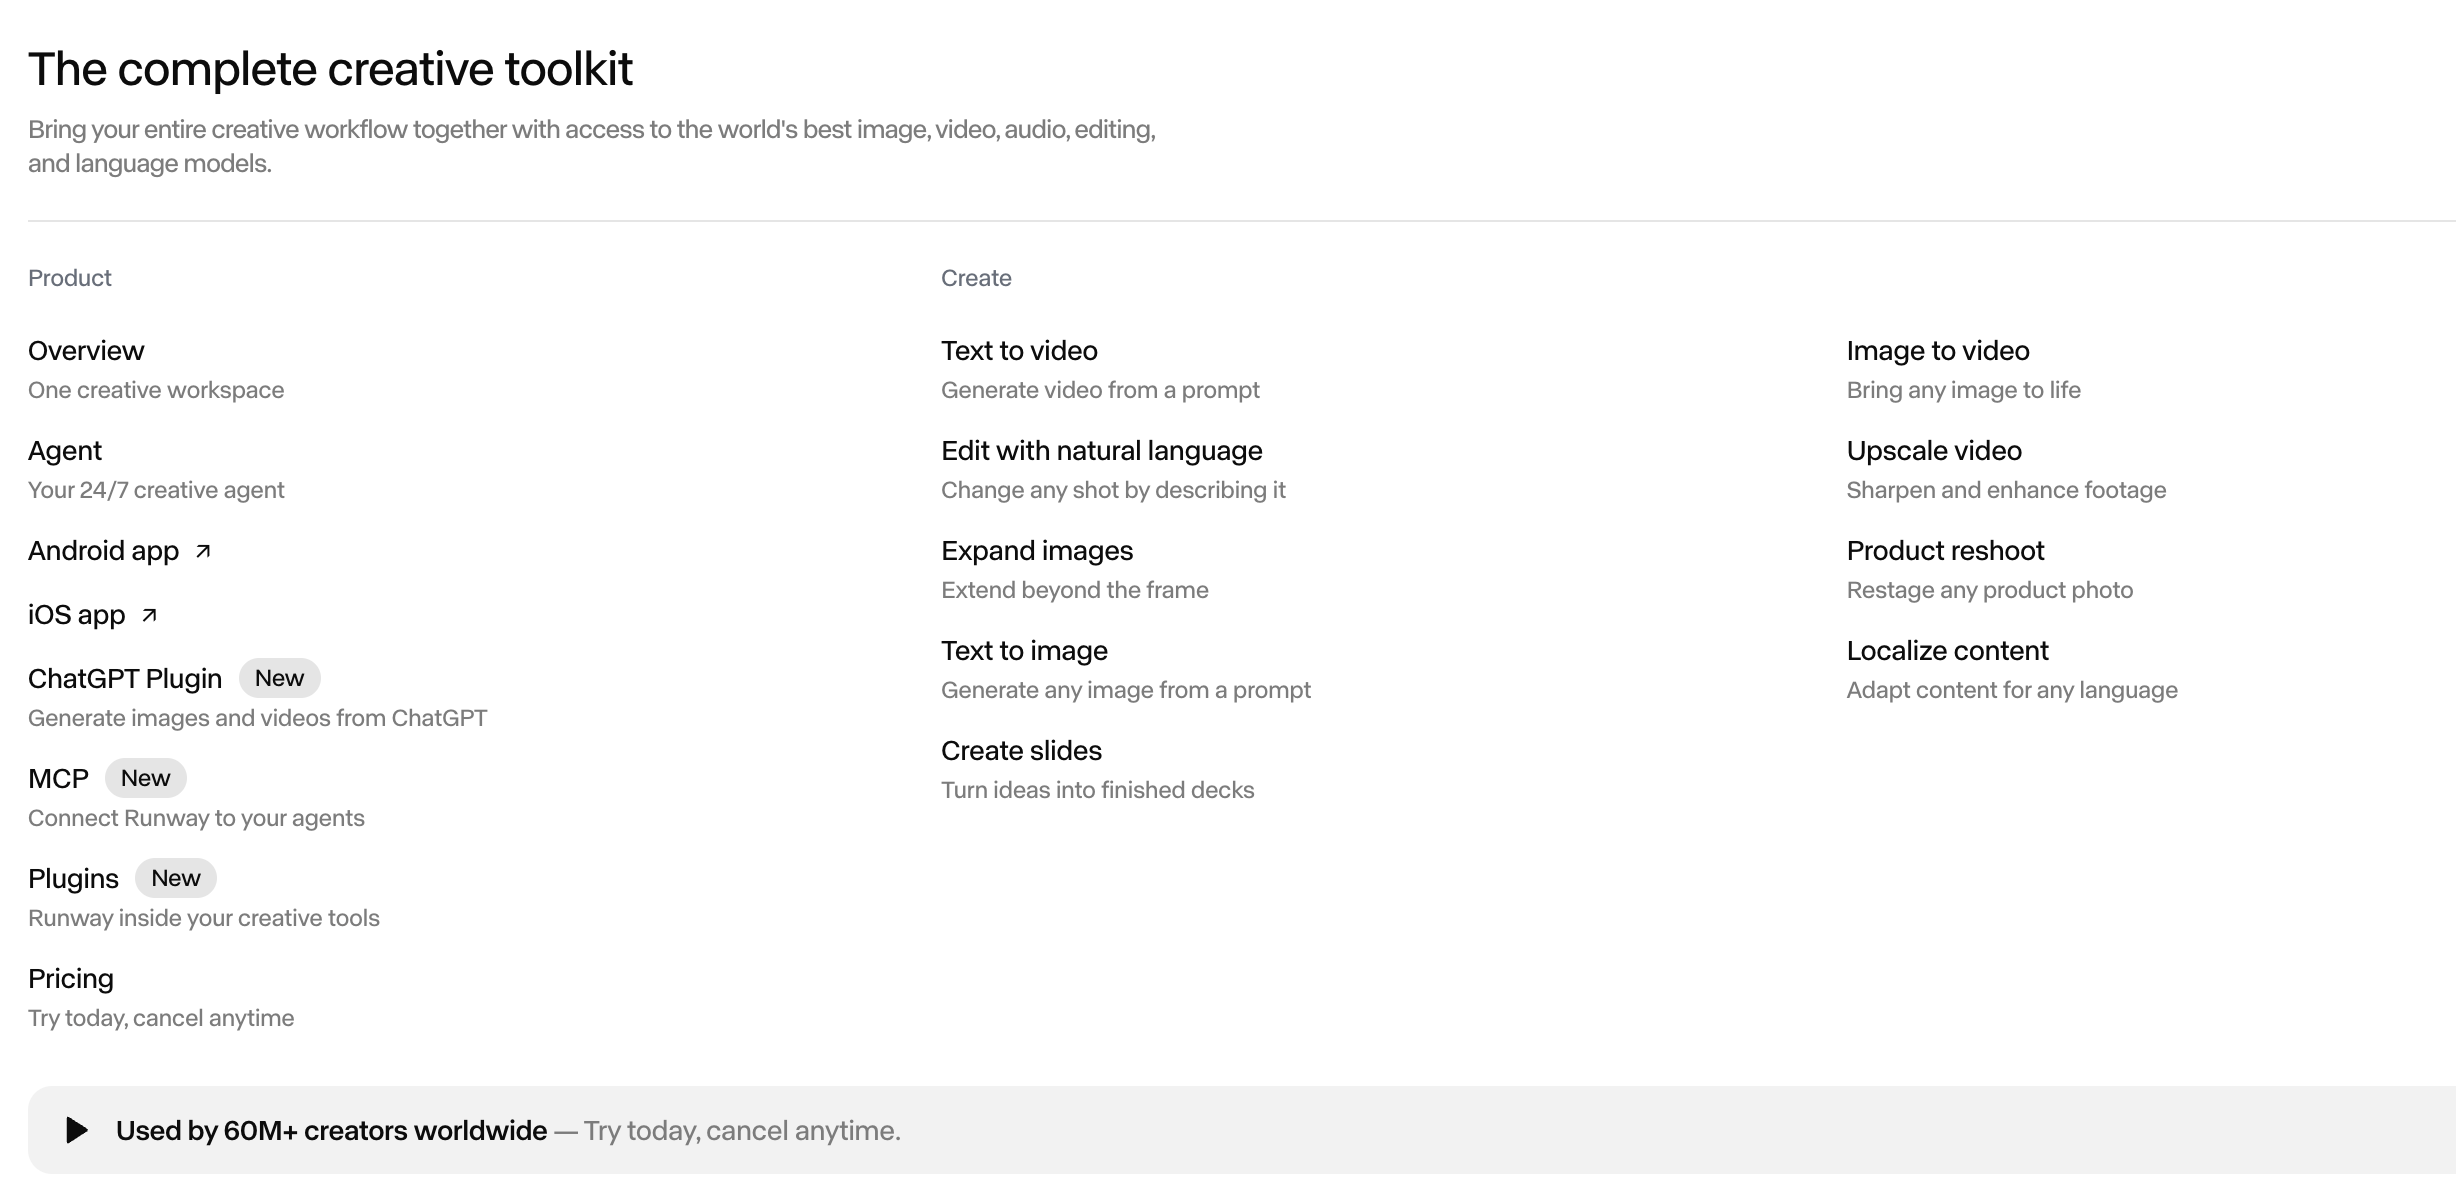
Task: Open the Agent menu entry
Action: pos(65,451)
